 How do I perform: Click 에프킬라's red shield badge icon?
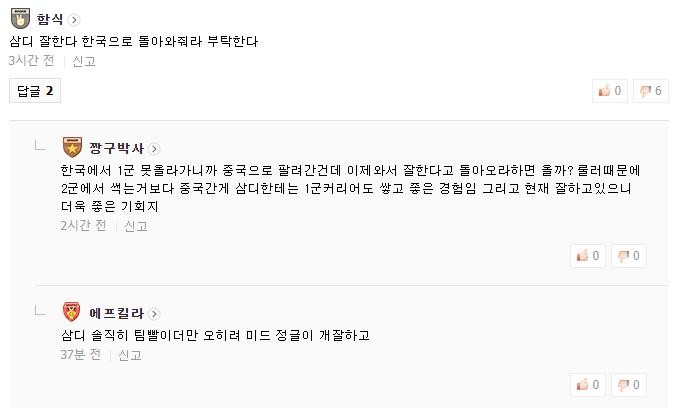pyautogui.click(x=71, y=312)
